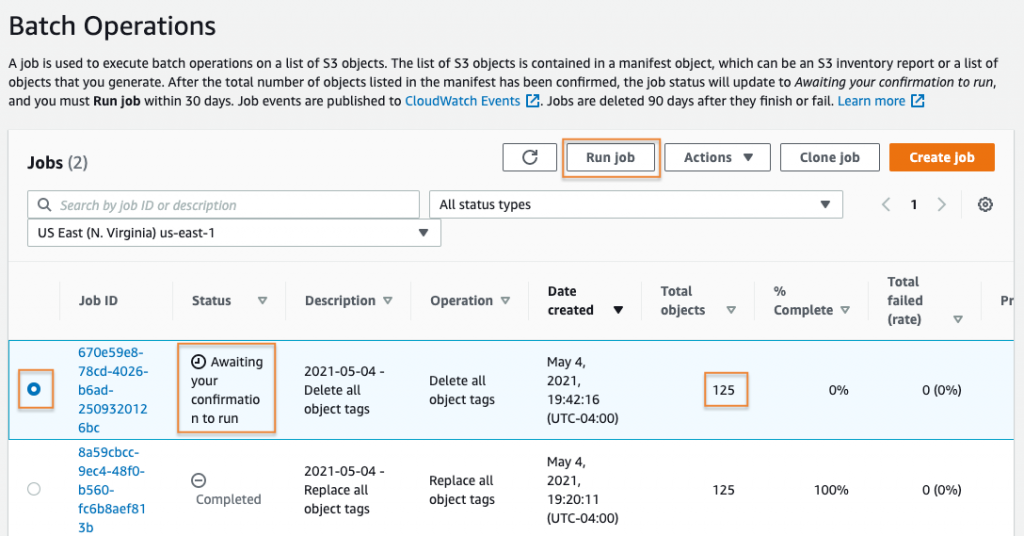Sort by Total objects column
Viewport: 1024px width, 536px height.
click(731, 310)
